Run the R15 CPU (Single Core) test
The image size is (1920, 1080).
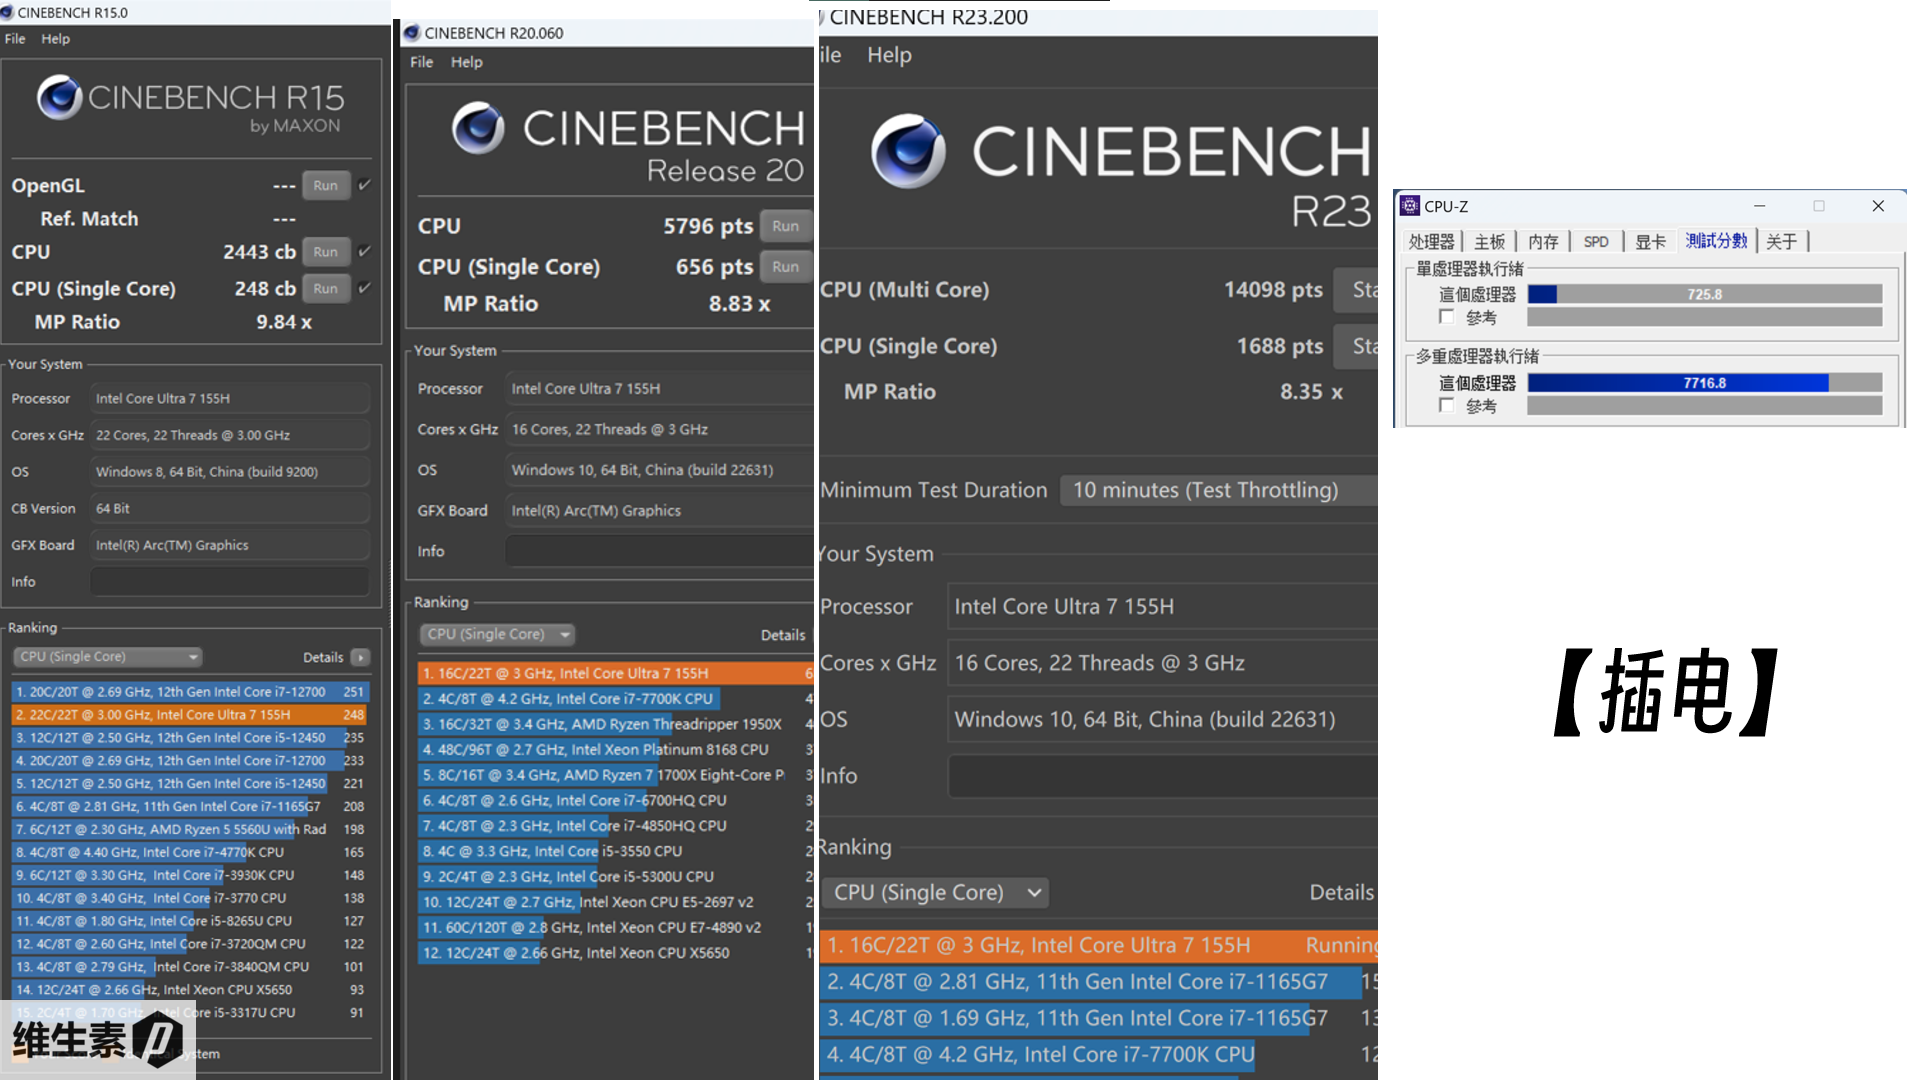point(325,289)
